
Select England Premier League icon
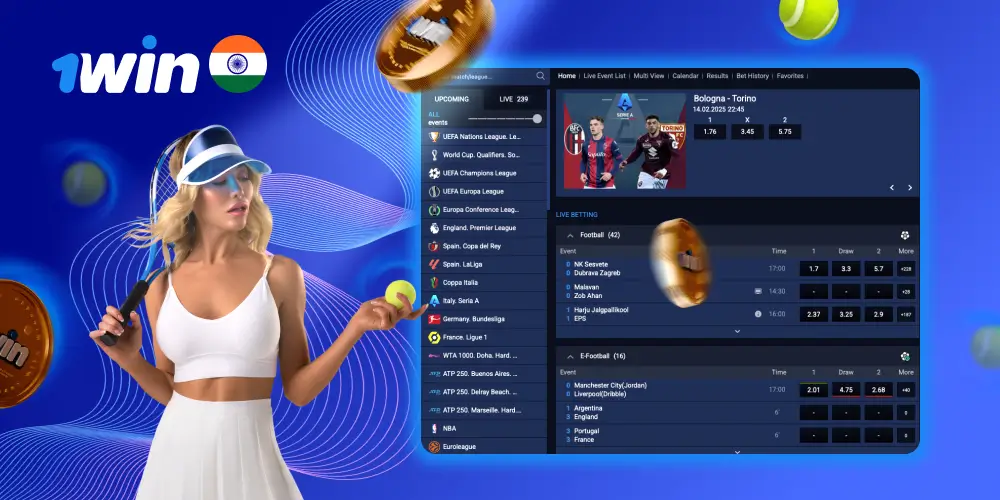434,228
